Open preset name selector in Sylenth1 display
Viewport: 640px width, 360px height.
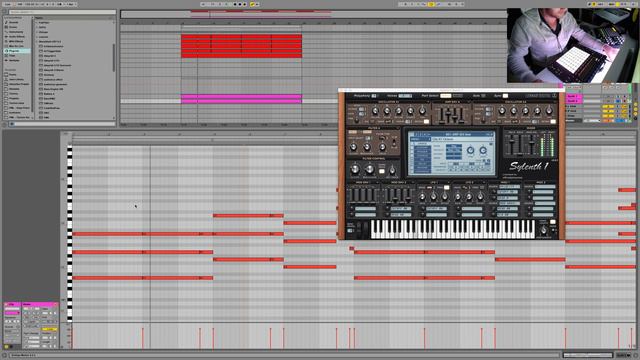[x=458, y=134]
